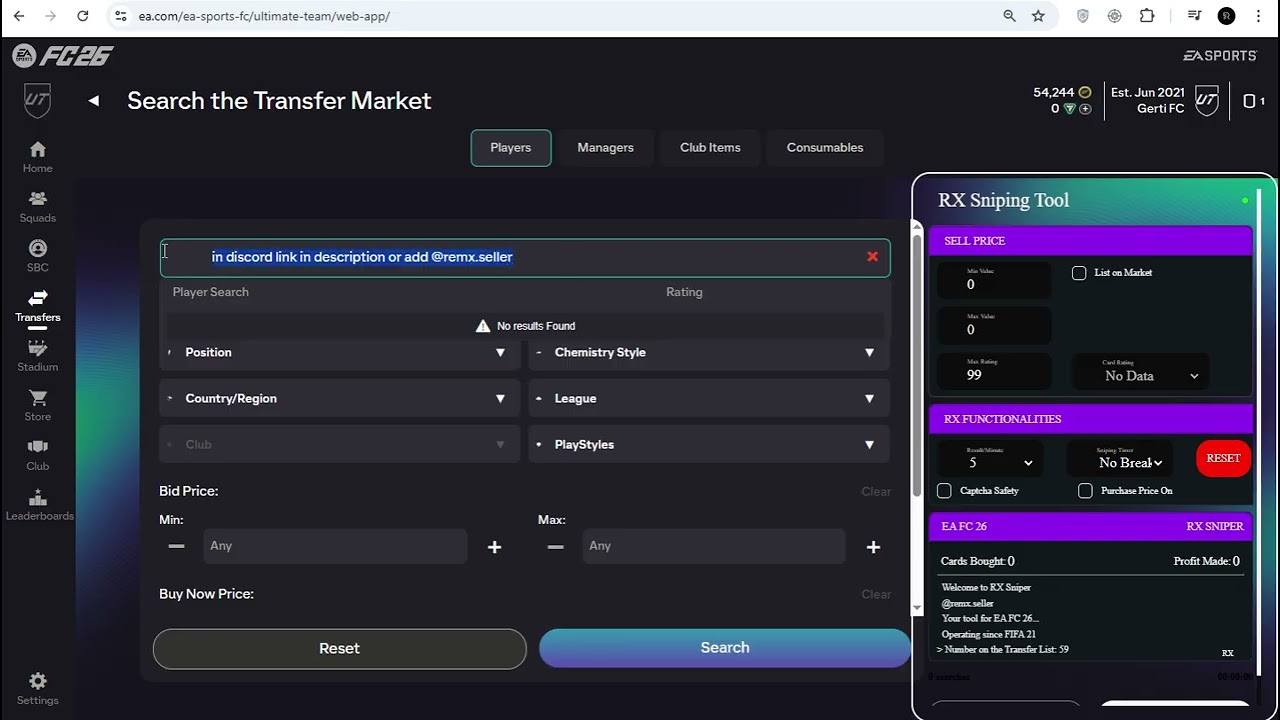Open the unassigned items counter icon
1280x720 pixels.
click(x=1254, y=101)
